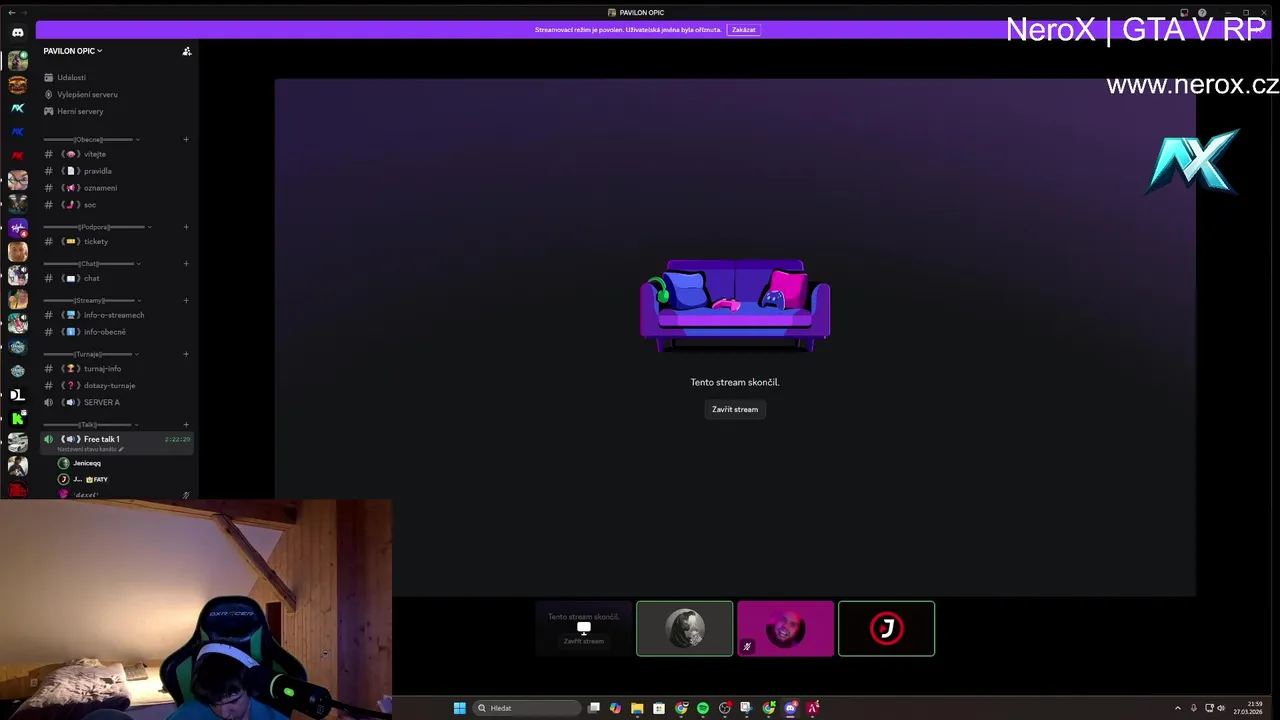1280x720 pixels.
Task: Open the green Kick server icon
Action: [17, 419]
